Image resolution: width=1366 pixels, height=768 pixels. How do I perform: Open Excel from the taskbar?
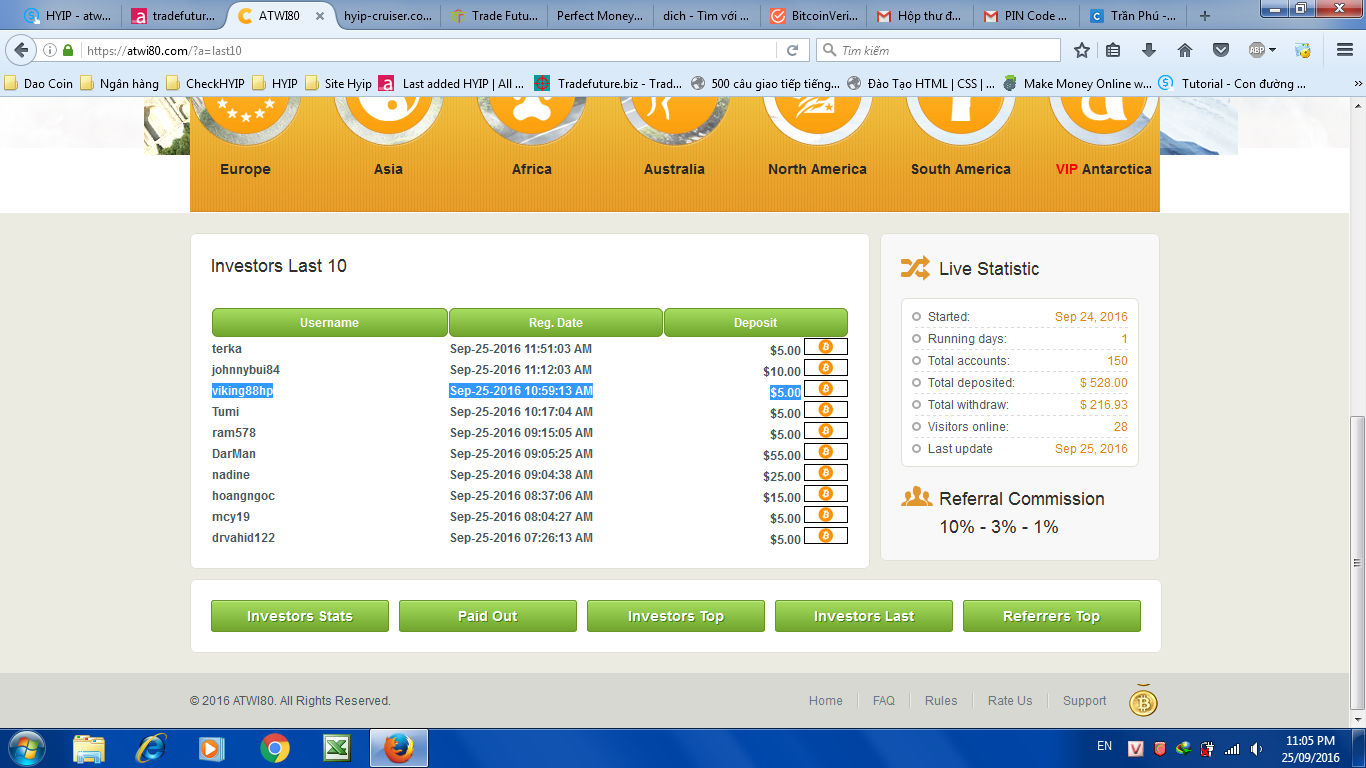(x=336, y=748)
